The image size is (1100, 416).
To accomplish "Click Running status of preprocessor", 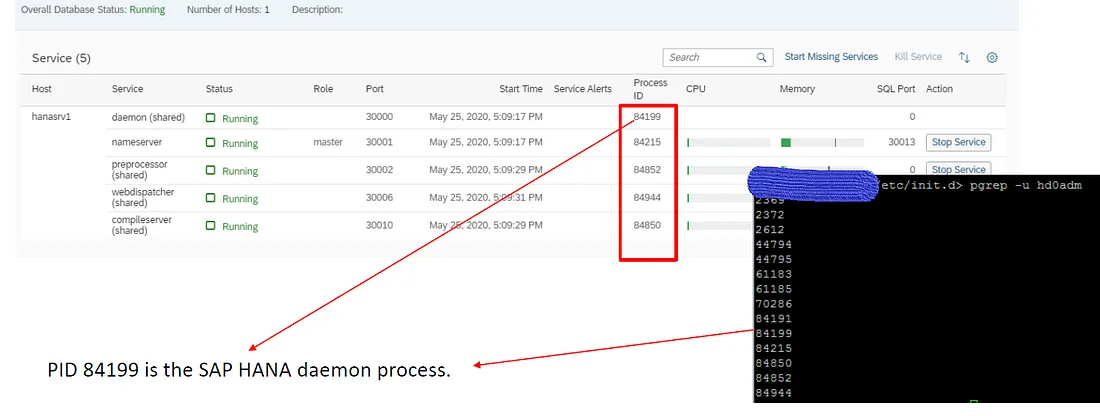I will tap(232, 170).
